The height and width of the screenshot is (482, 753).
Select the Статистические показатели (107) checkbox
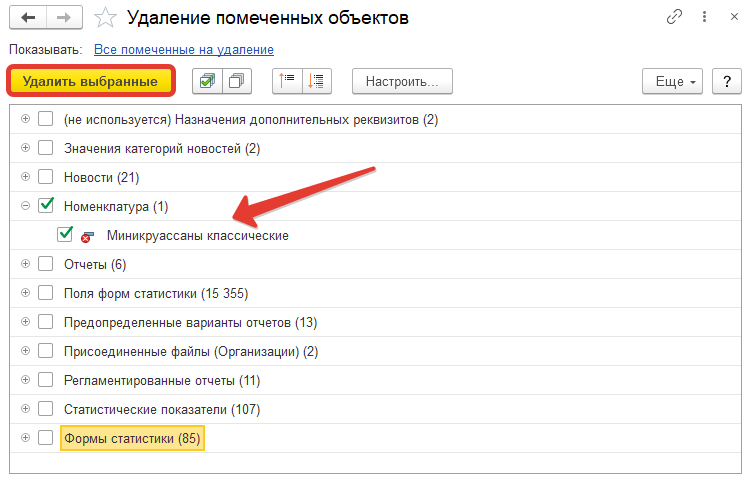(x=46, y=409)
